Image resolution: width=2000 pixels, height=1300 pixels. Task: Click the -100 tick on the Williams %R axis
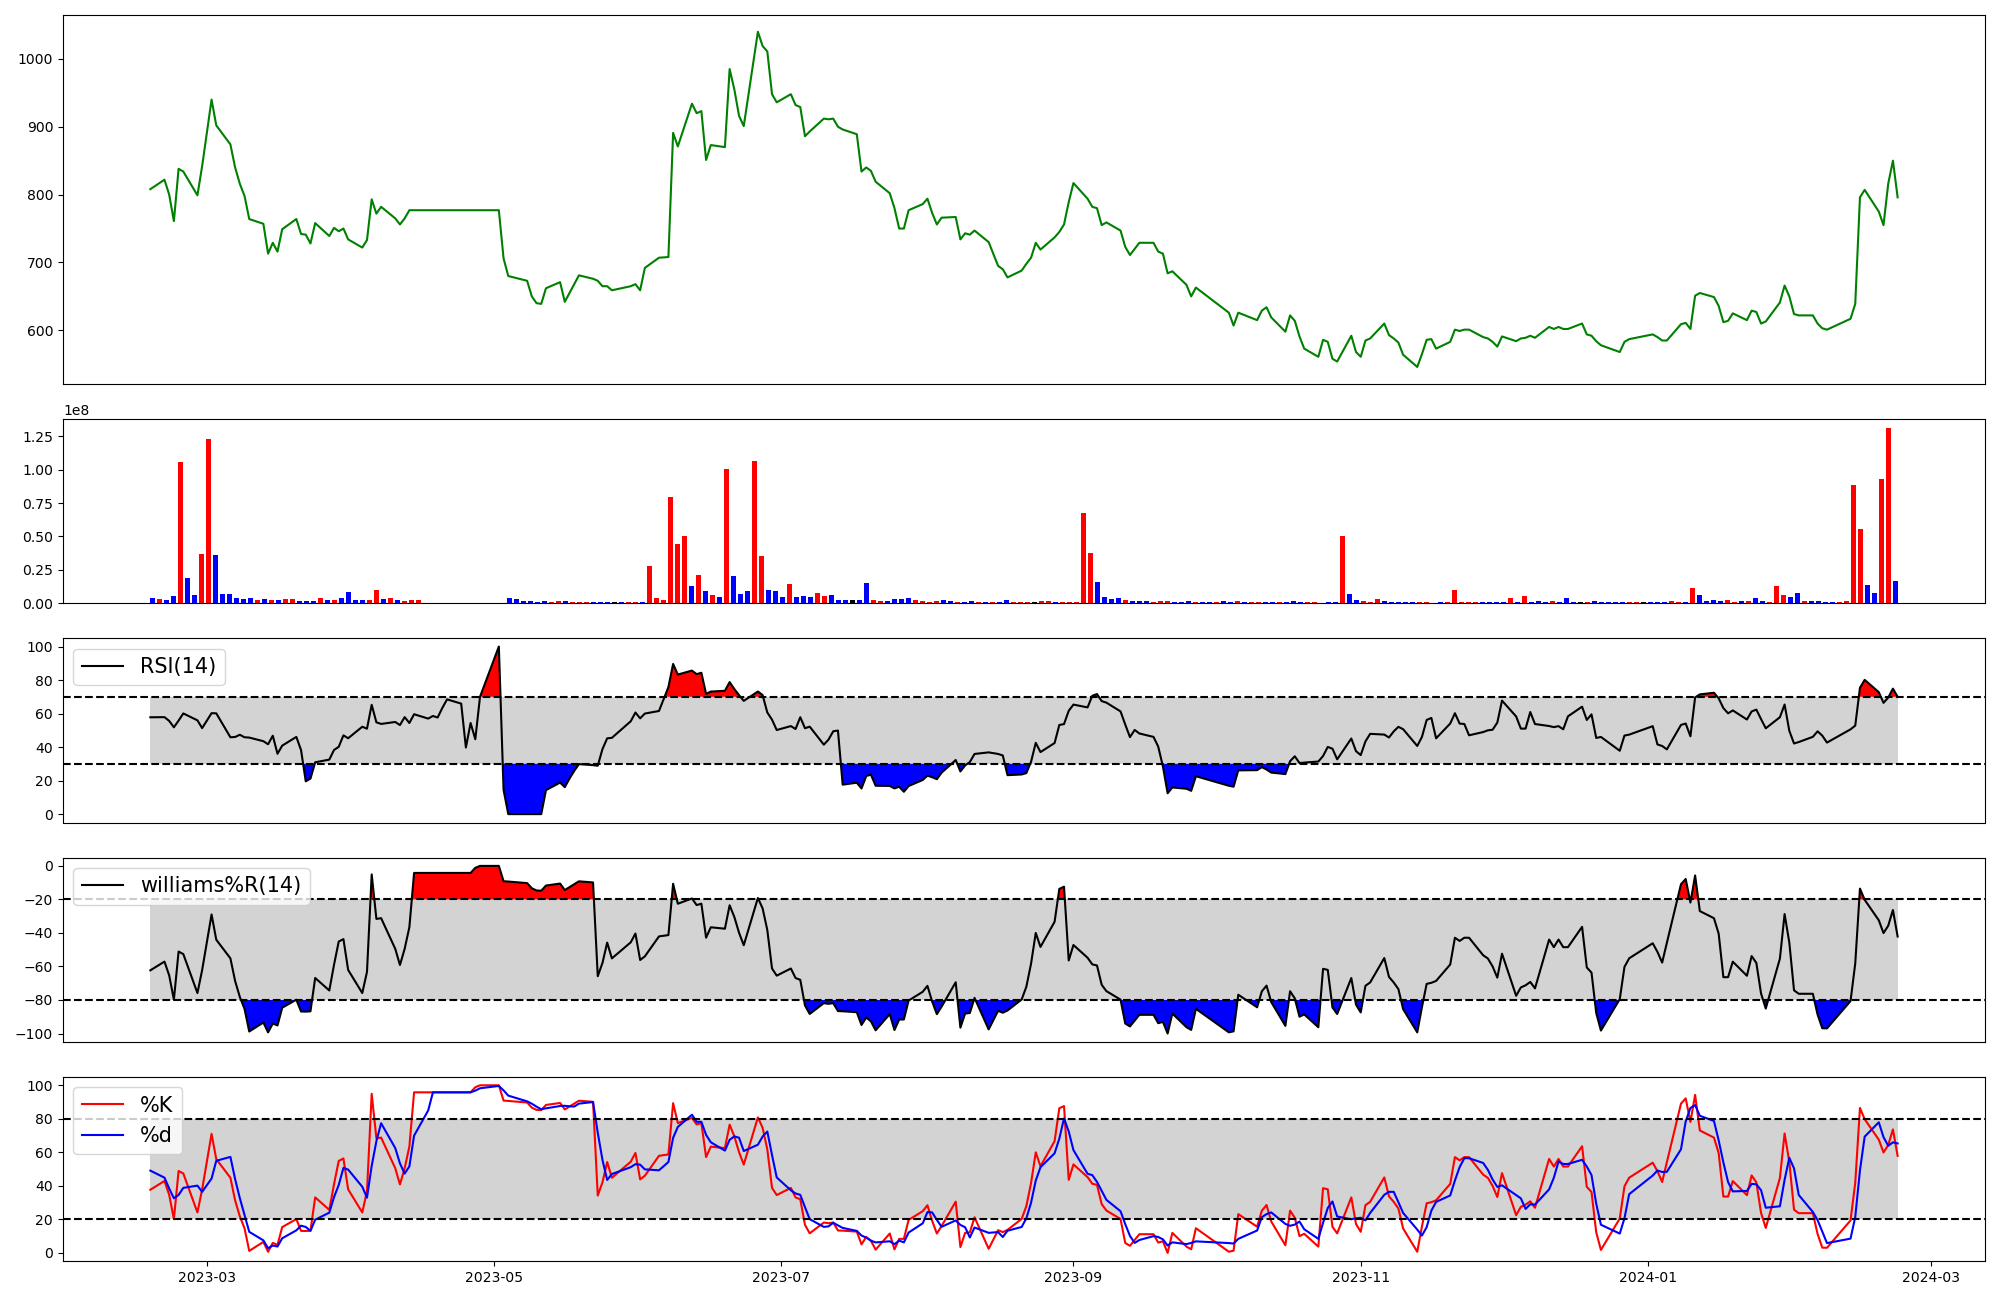(36, 1034)
